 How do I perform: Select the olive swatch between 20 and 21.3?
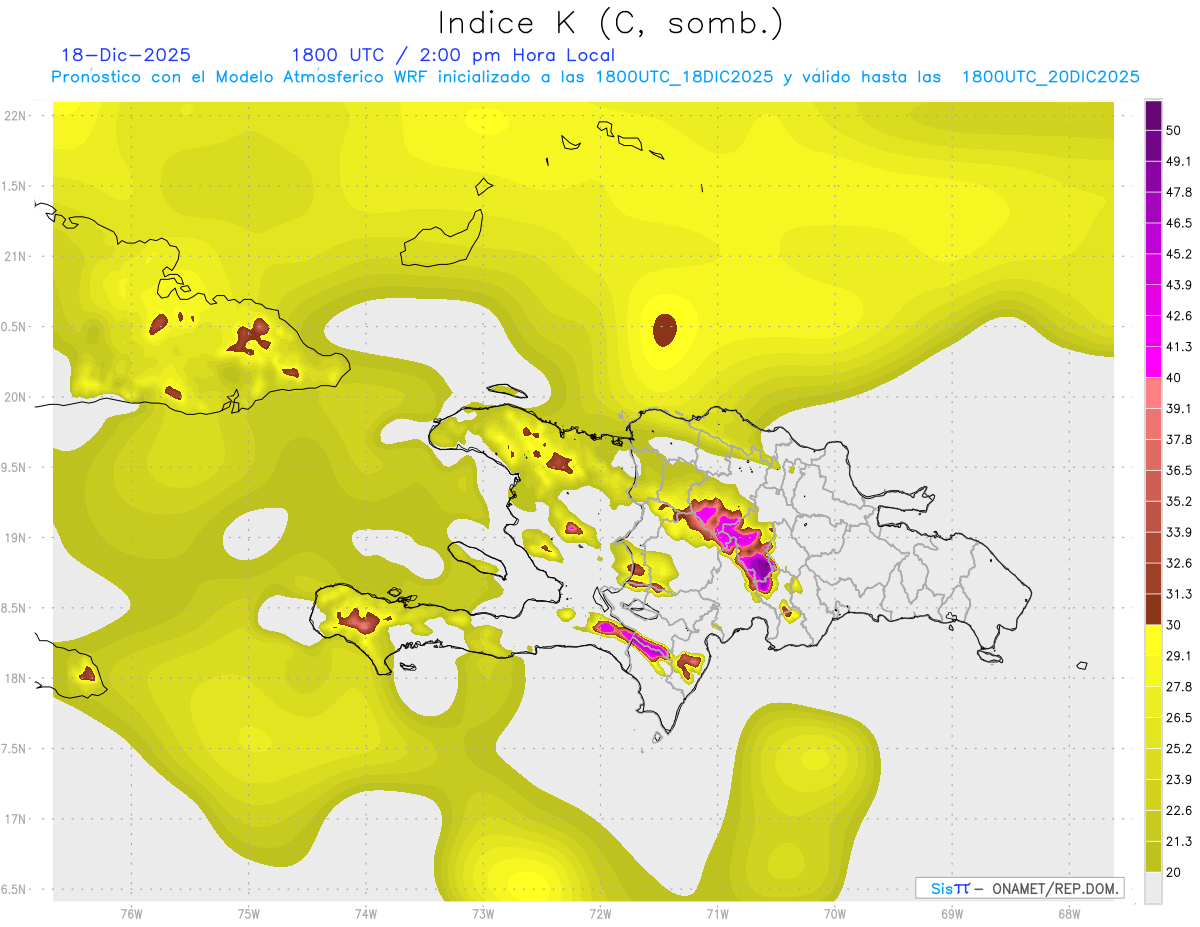pos(1154,858)
